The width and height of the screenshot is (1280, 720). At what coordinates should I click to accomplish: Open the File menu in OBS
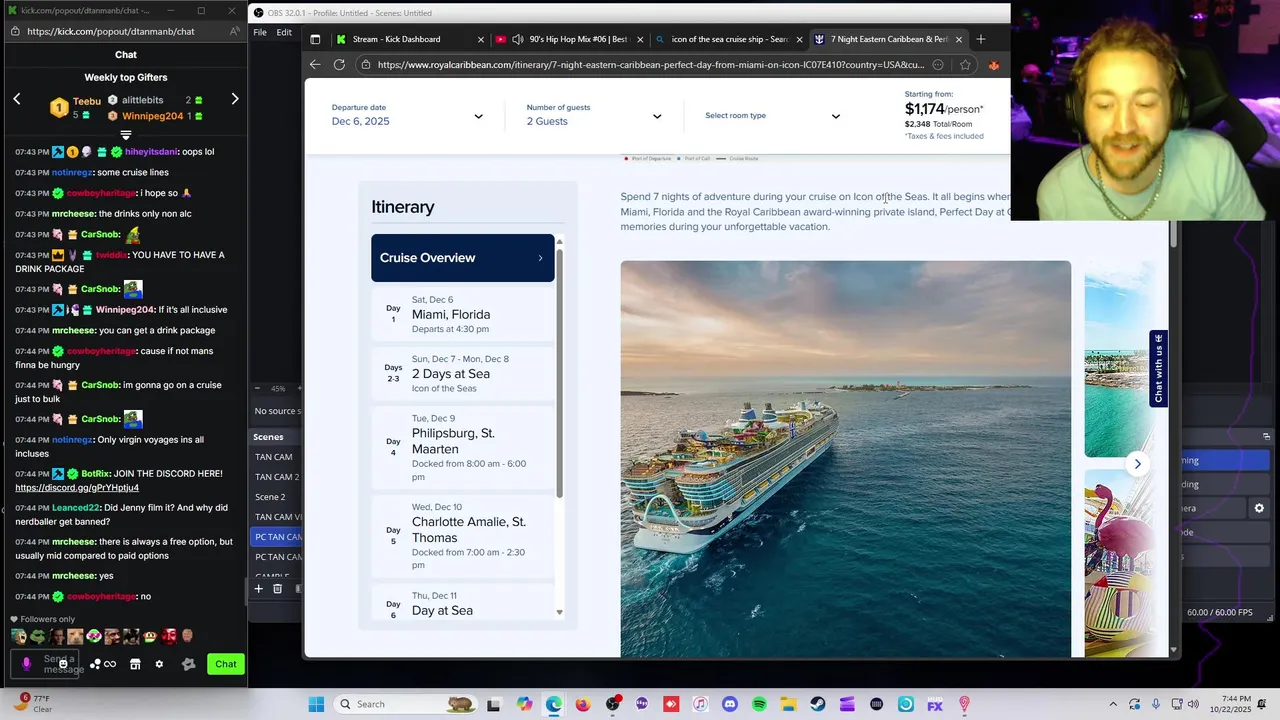(x=260, y=32)
